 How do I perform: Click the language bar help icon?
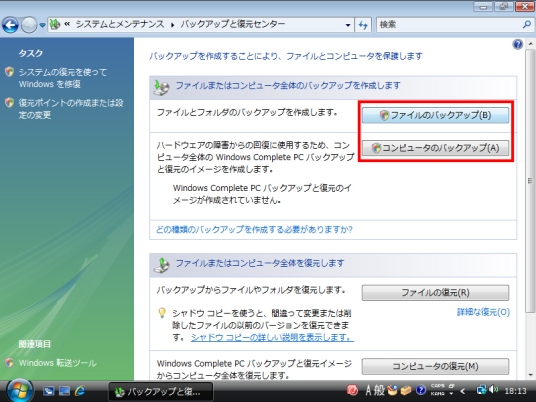(x=420, y=390)
